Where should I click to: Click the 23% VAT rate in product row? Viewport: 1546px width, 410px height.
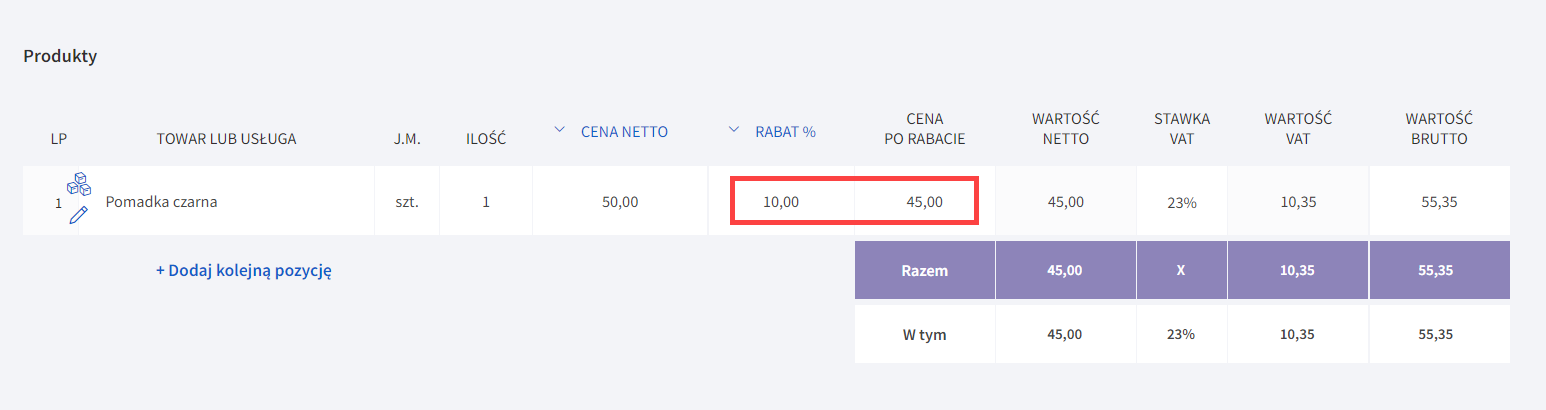[1181, 202]
